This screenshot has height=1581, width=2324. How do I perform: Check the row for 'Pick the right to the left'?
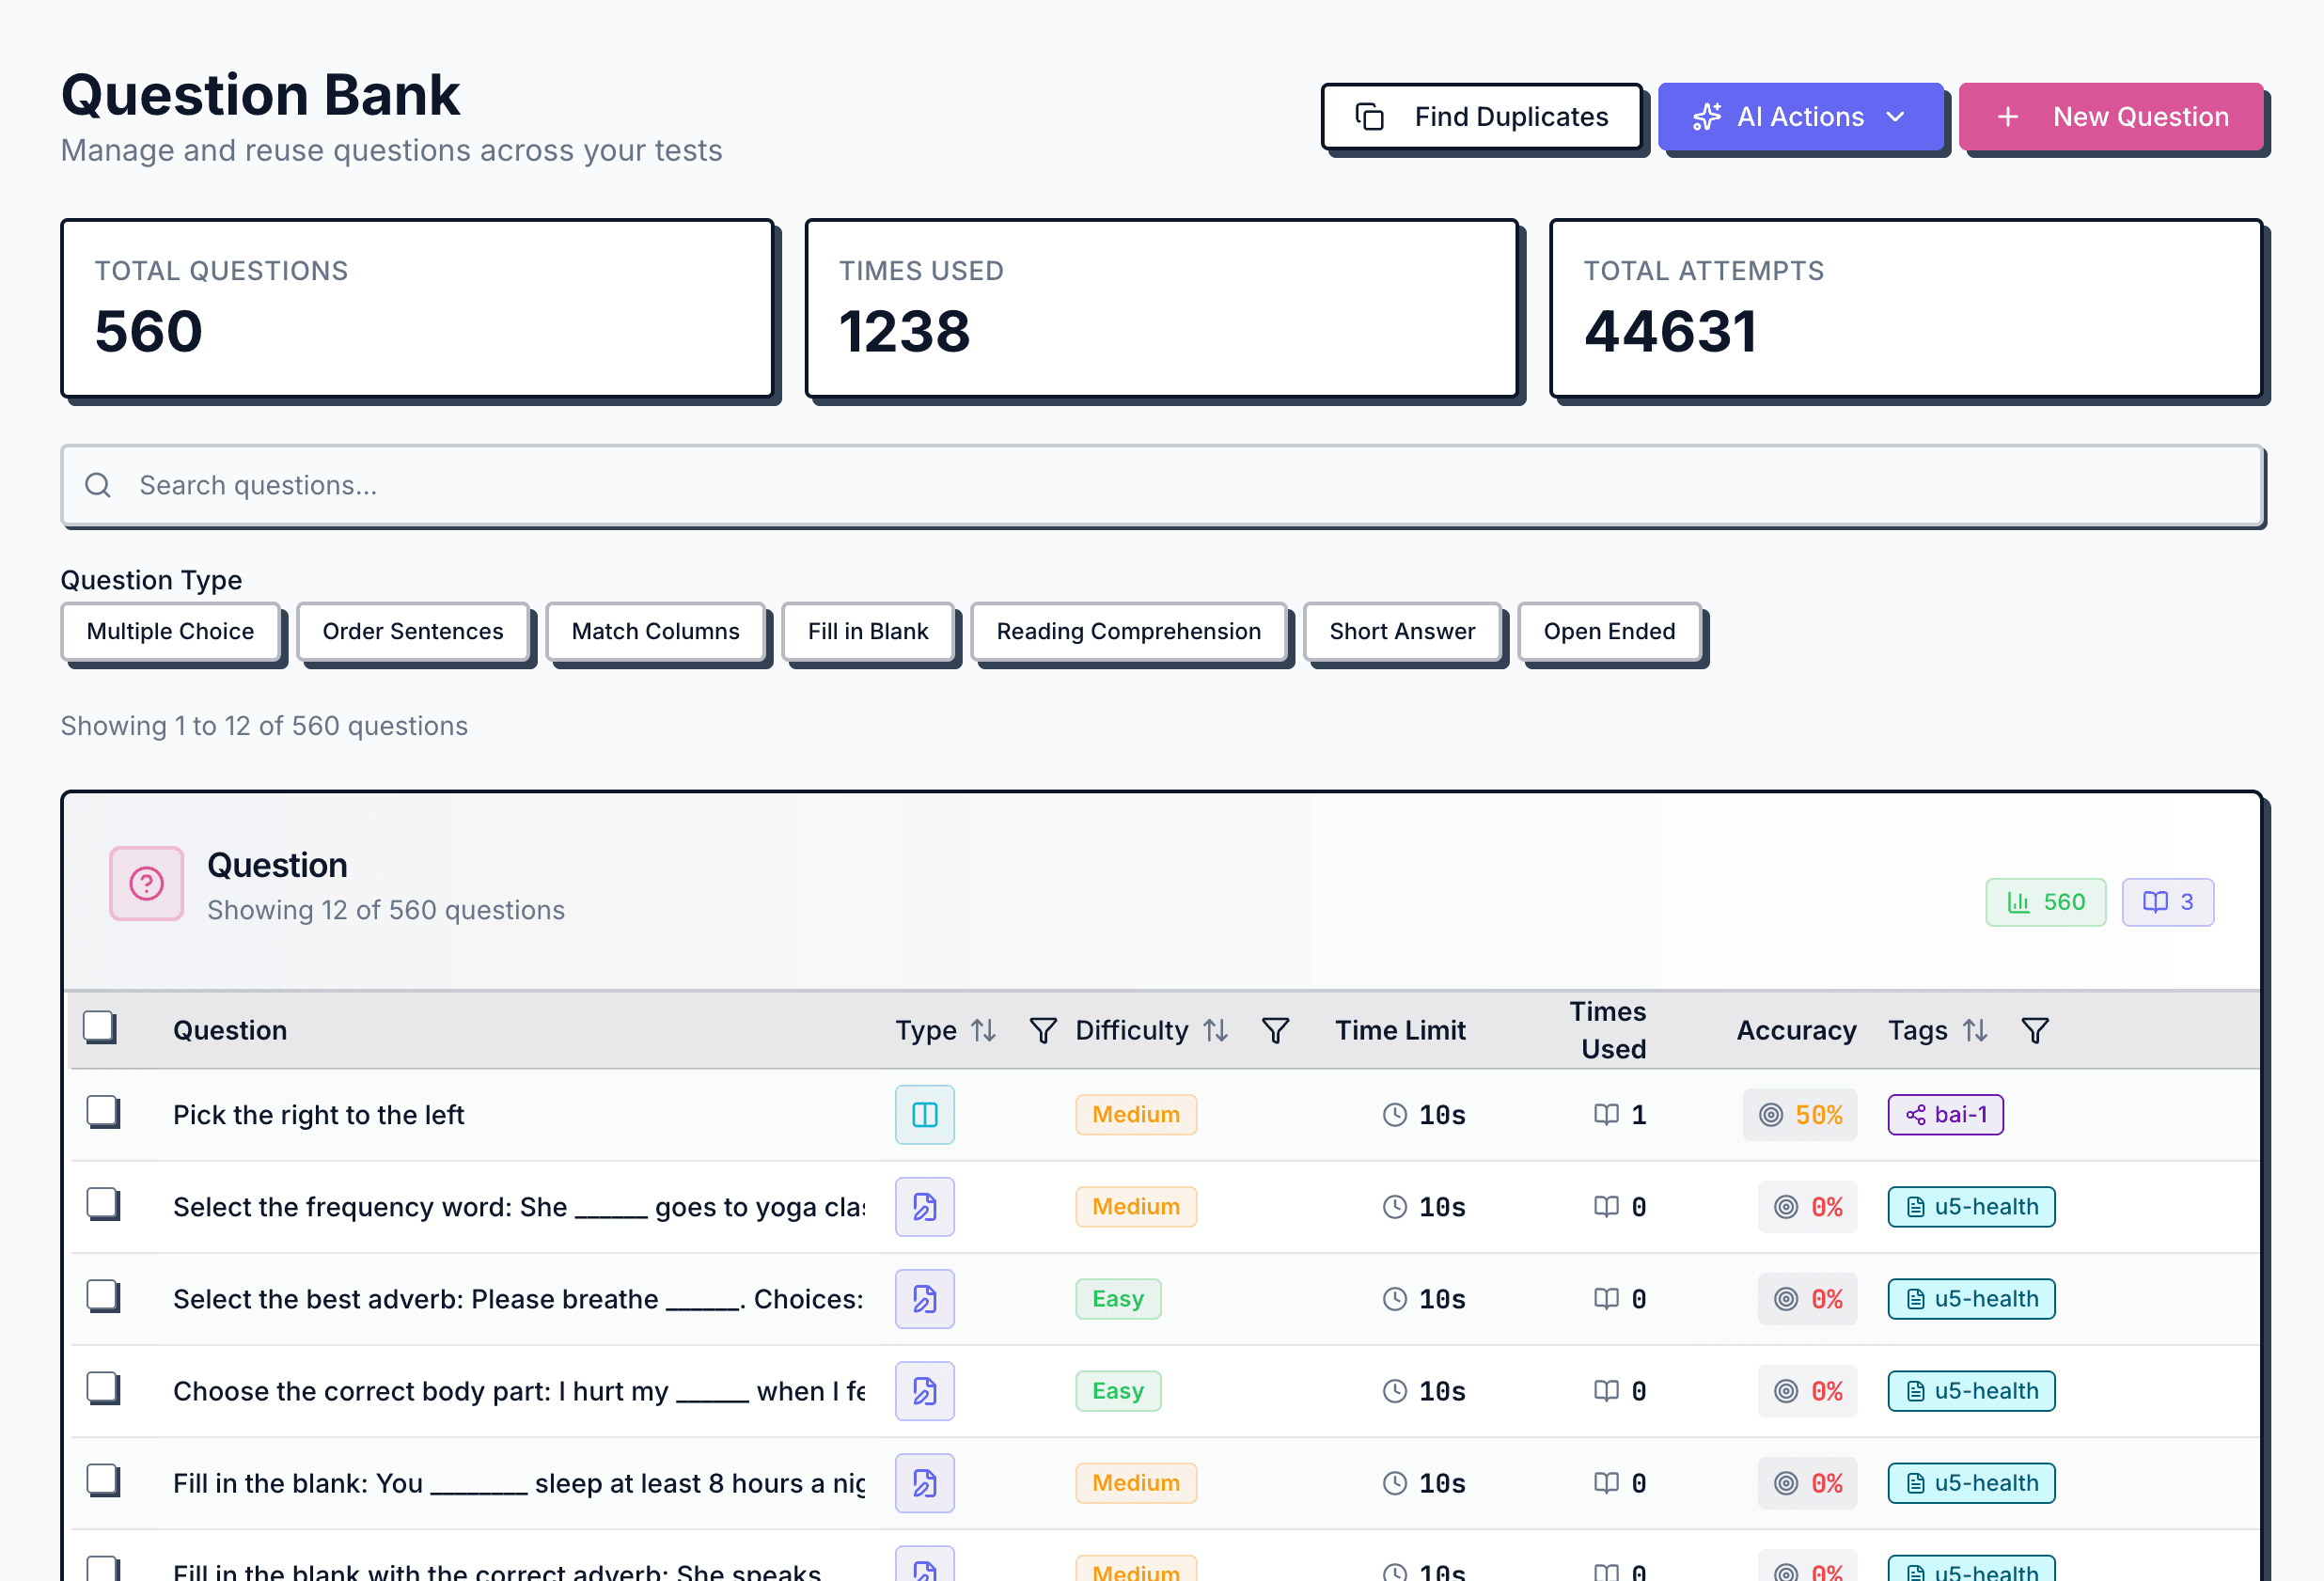point(102,1112)
